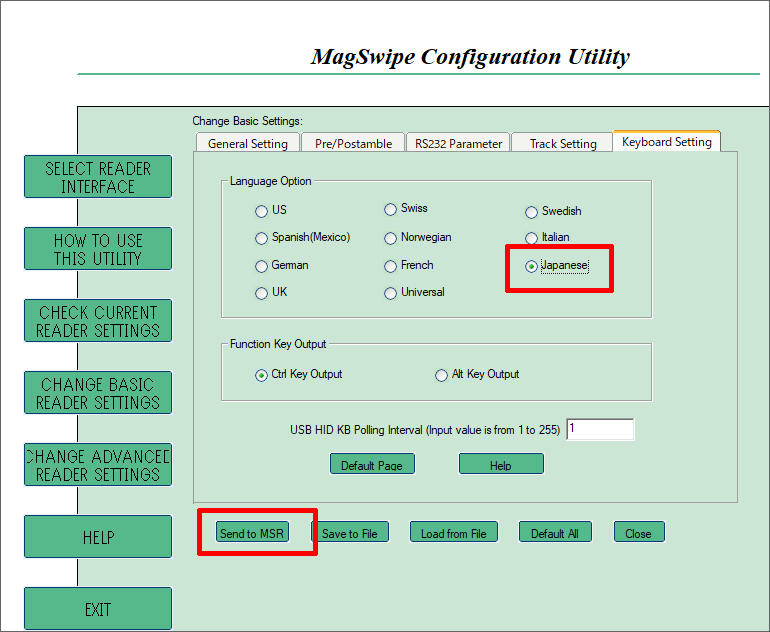Open Change Basic Reader Settings
The width and height of the screenshot is (770, 632).
(x=98, y=393)
